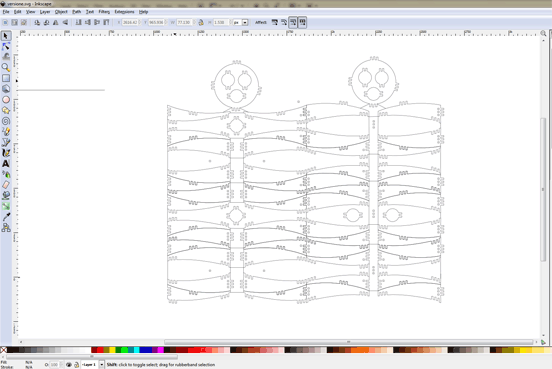Open the px units dropdown
This screenshot has width=552, height=369.
pos(245,23)
